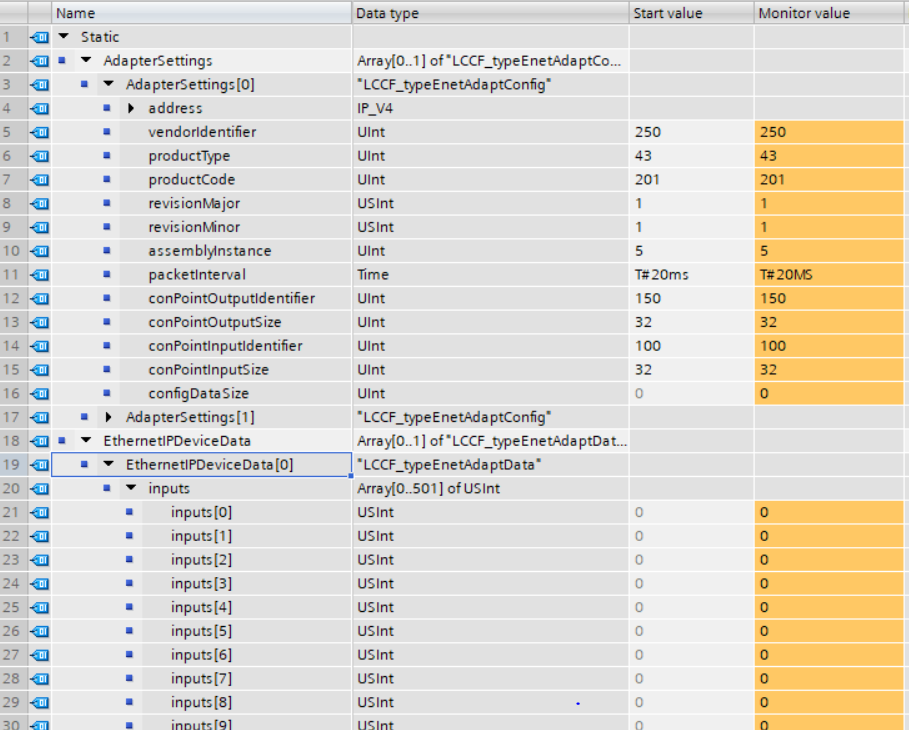
Task: Collapse the EthernetIPDeviceData array
Action: pyautogui.click(x=86, y=441)
